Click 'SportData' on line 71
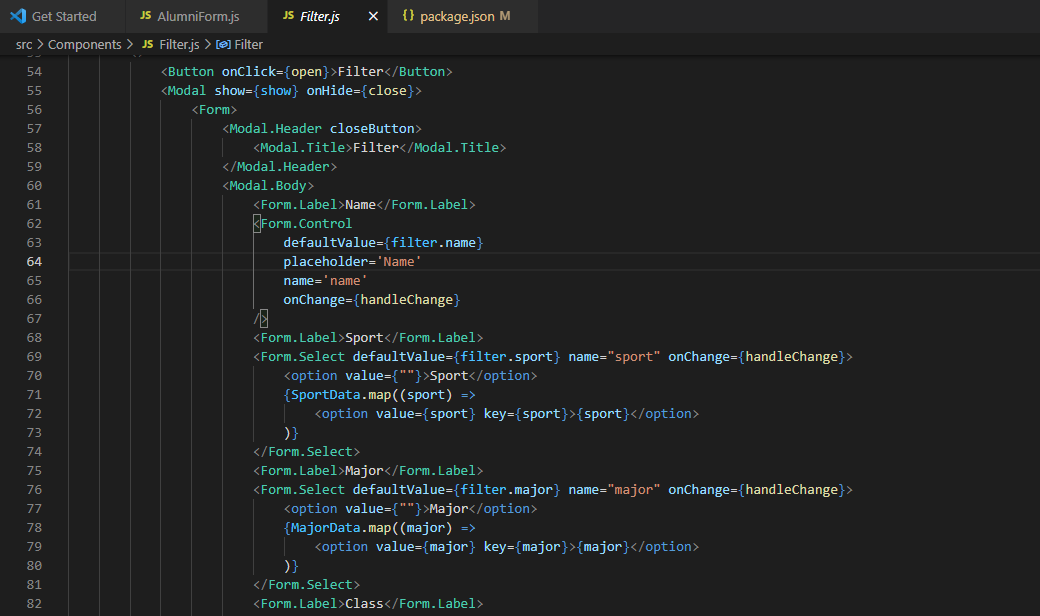The width and height of the screenshot is (1040, 616). [x=326, y=395]
